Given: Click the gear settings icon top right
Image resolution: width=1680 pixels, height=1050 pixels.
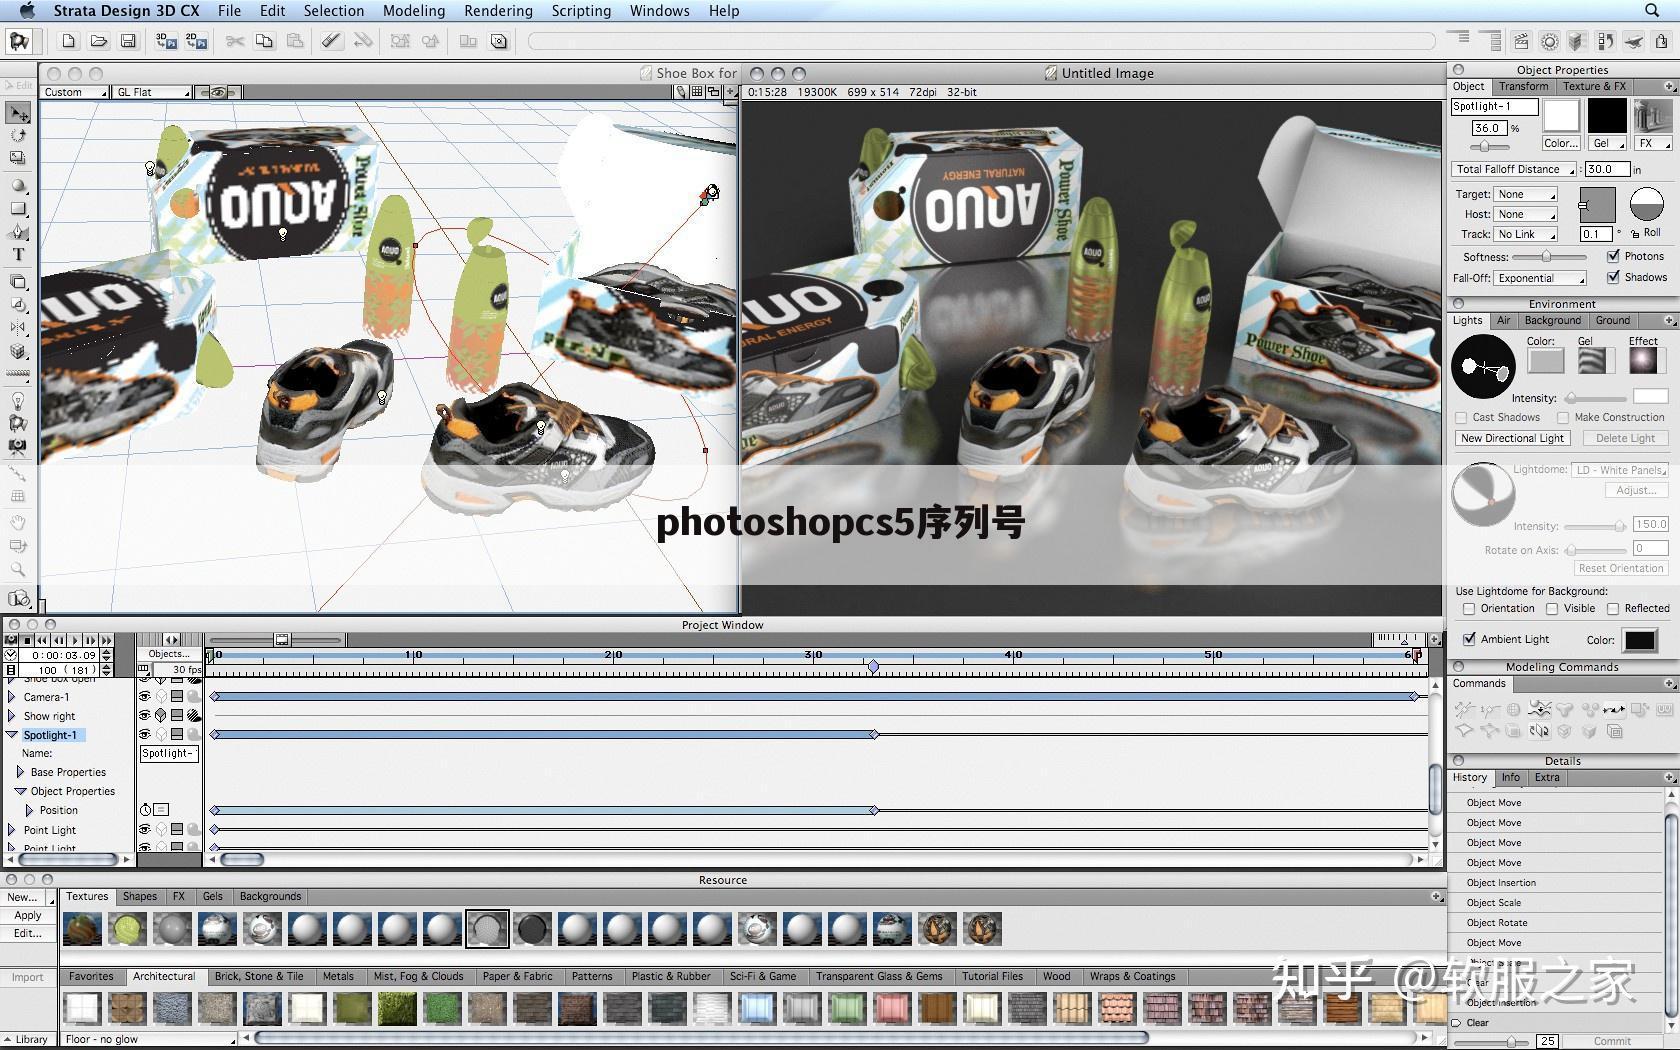Looking at the screenshot, I should tap(1549, 41).
